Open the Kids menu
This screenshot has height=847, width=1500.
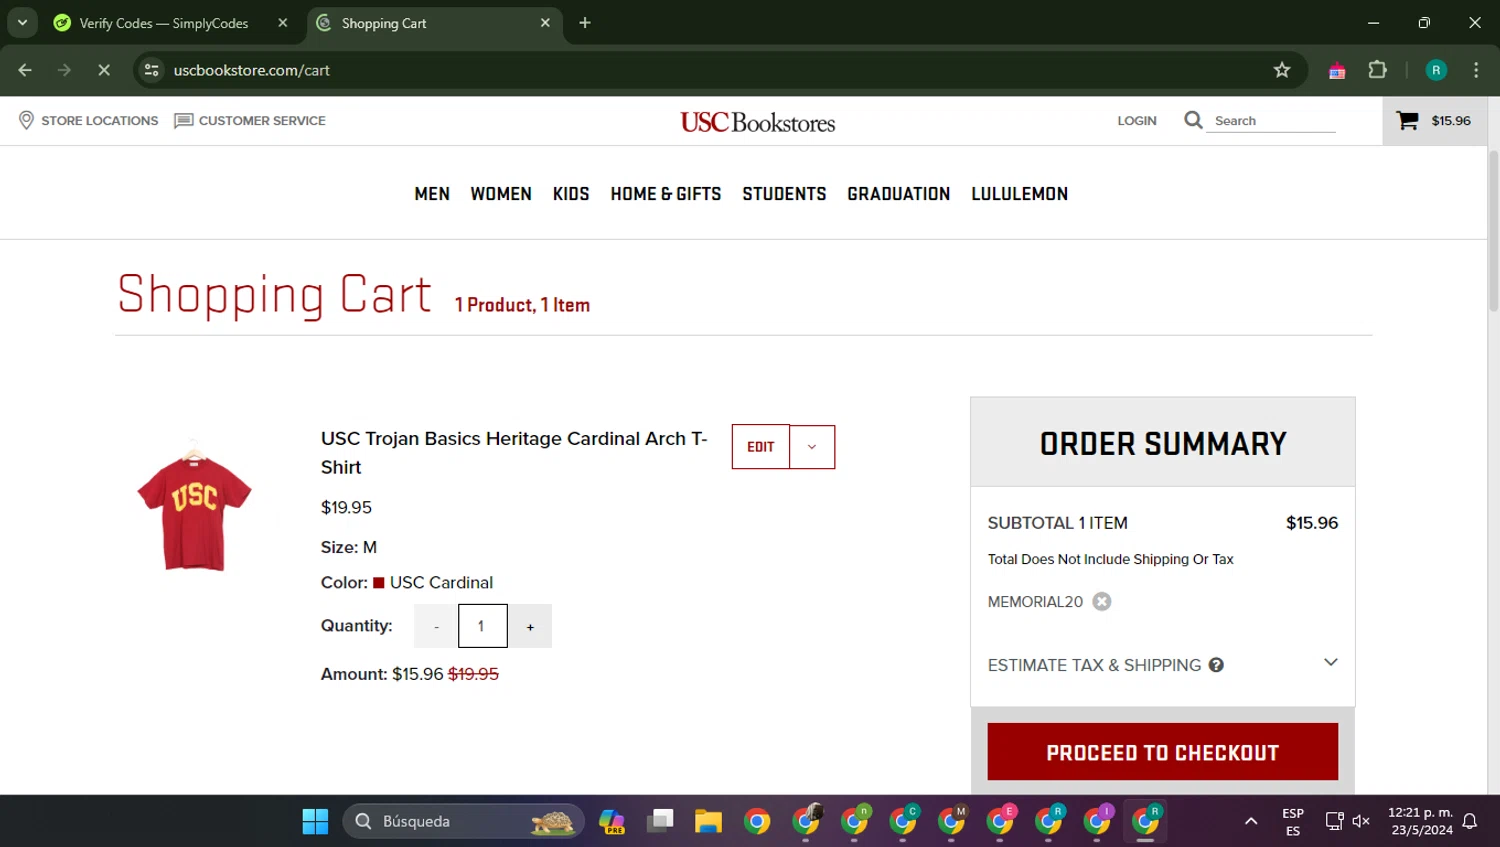[x=571, y=194]
